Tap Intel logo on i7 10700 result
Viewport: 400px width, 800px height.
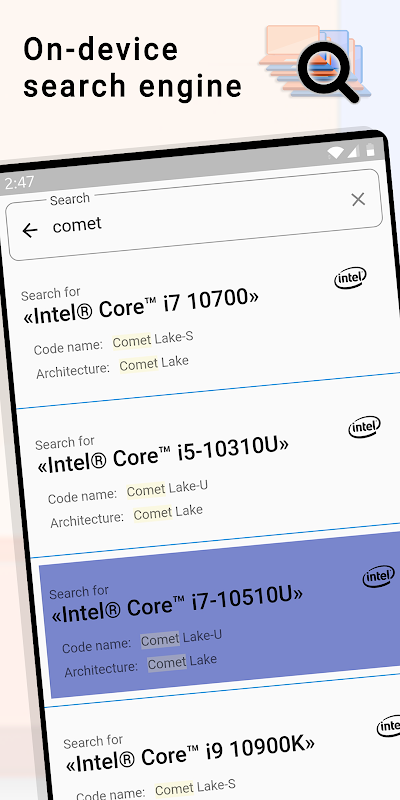[350, 278]
